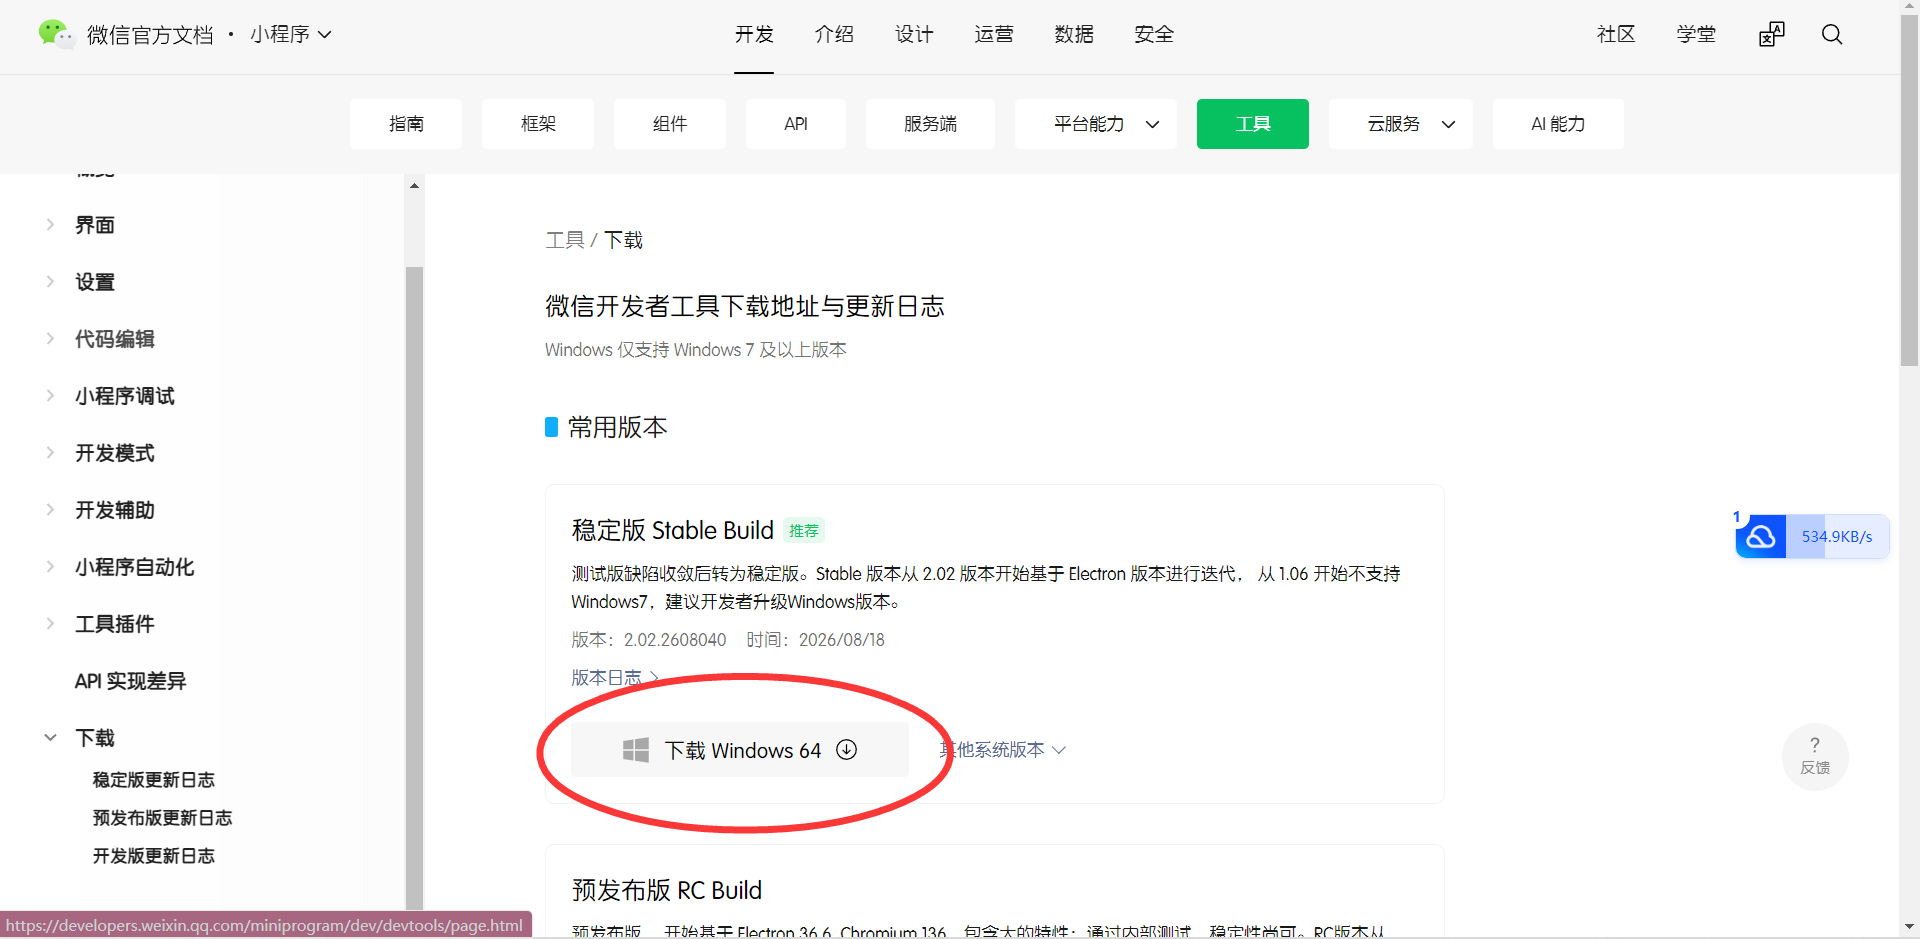Screen dimensions: 1920x939
Task: Open the 设计 top menu
Action: coord(914,35)
